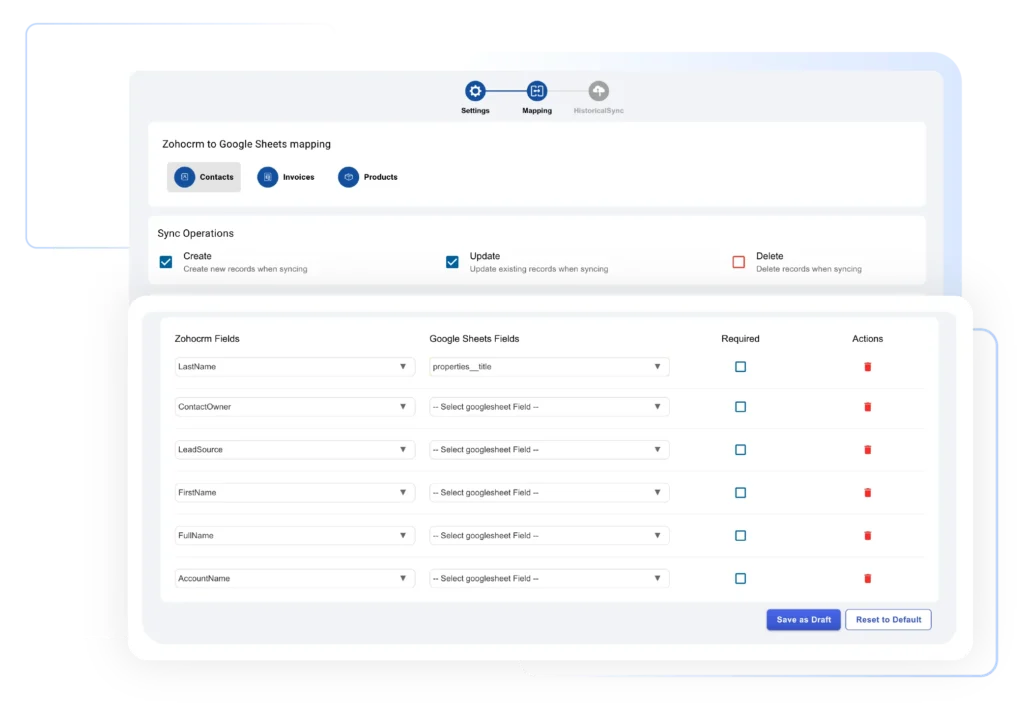
Task: Enable the Delete records when syncing checkbox
Action: (x=739, y=261)
